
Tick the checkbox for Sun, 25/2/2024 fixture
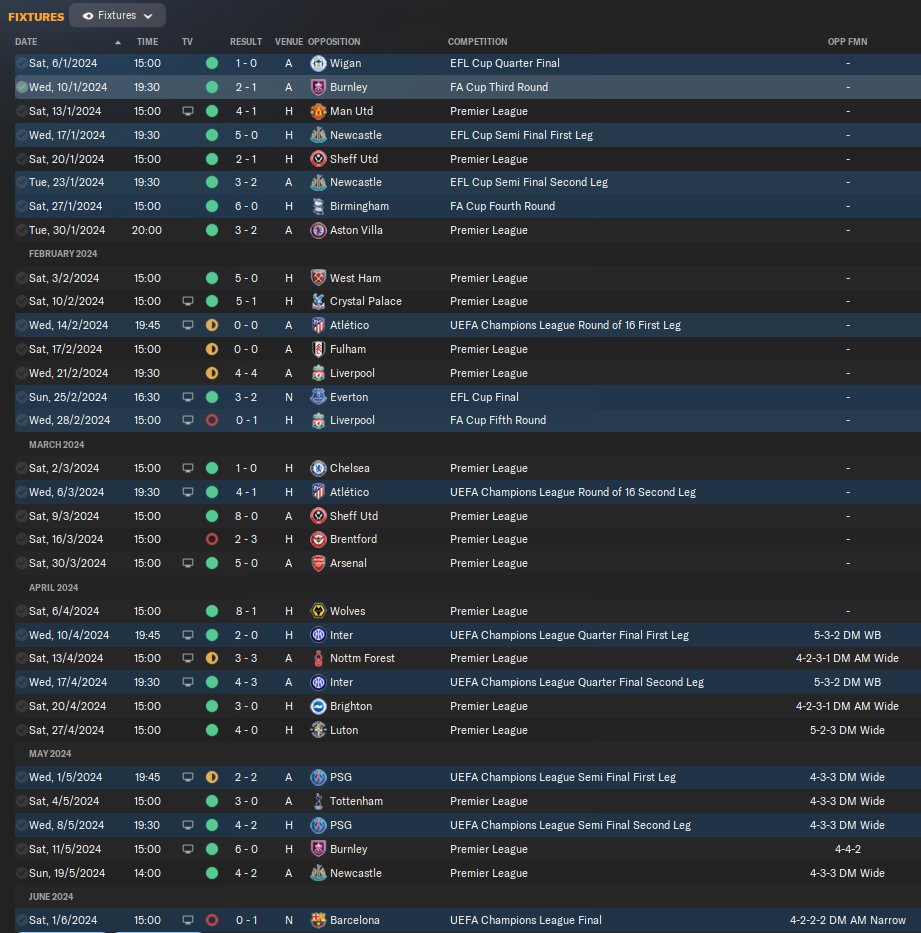pyautogui.click(x=21, y=397)
